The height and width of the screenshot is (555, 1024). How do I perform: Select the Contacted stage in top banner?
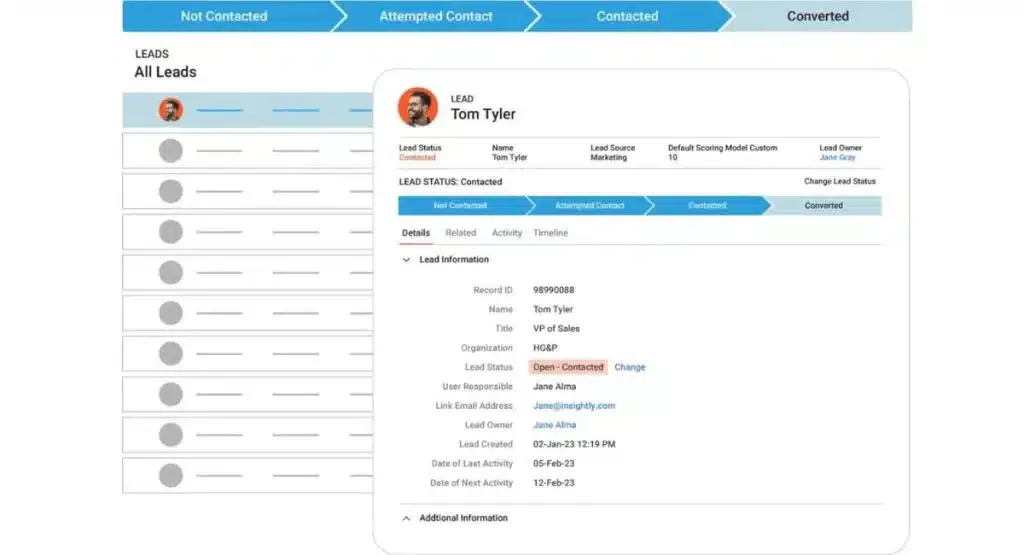pyautogui.click(x=627, y=16)
